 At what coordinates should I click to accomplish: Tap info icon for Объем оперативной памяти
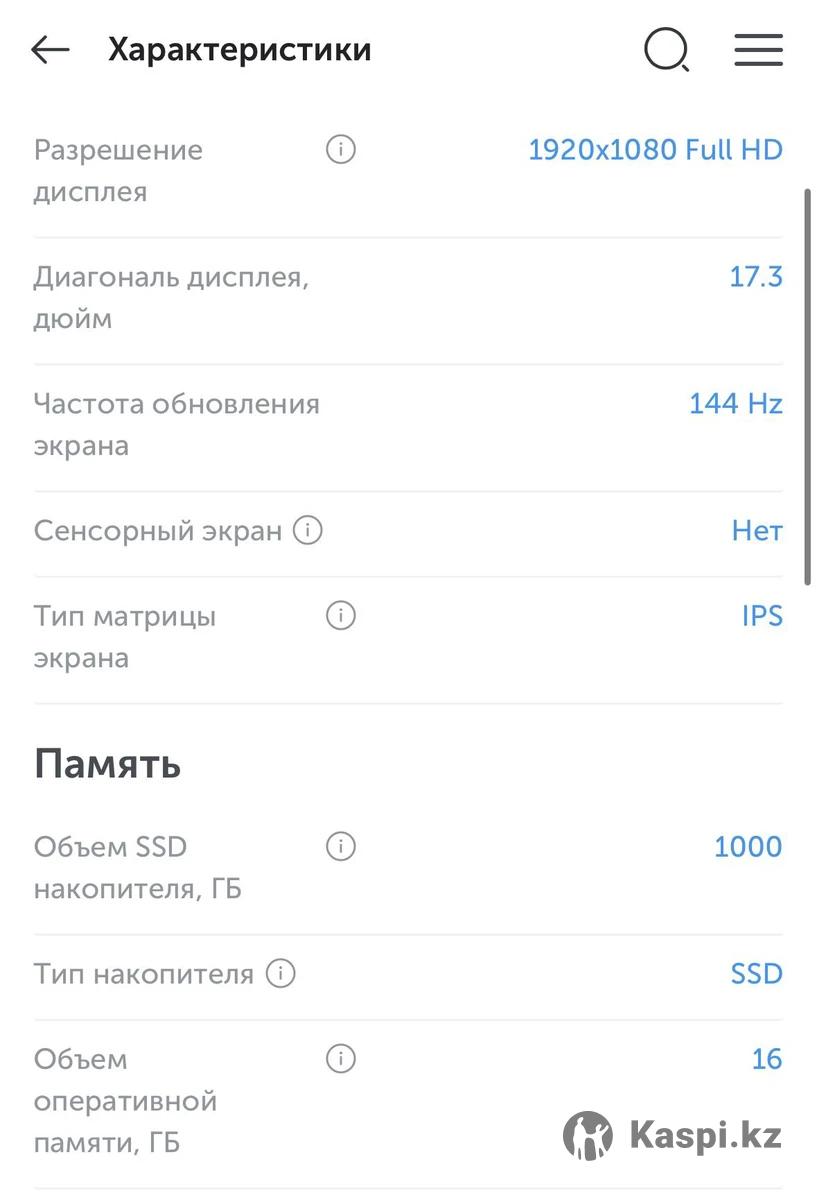(x=341, y=1059)
